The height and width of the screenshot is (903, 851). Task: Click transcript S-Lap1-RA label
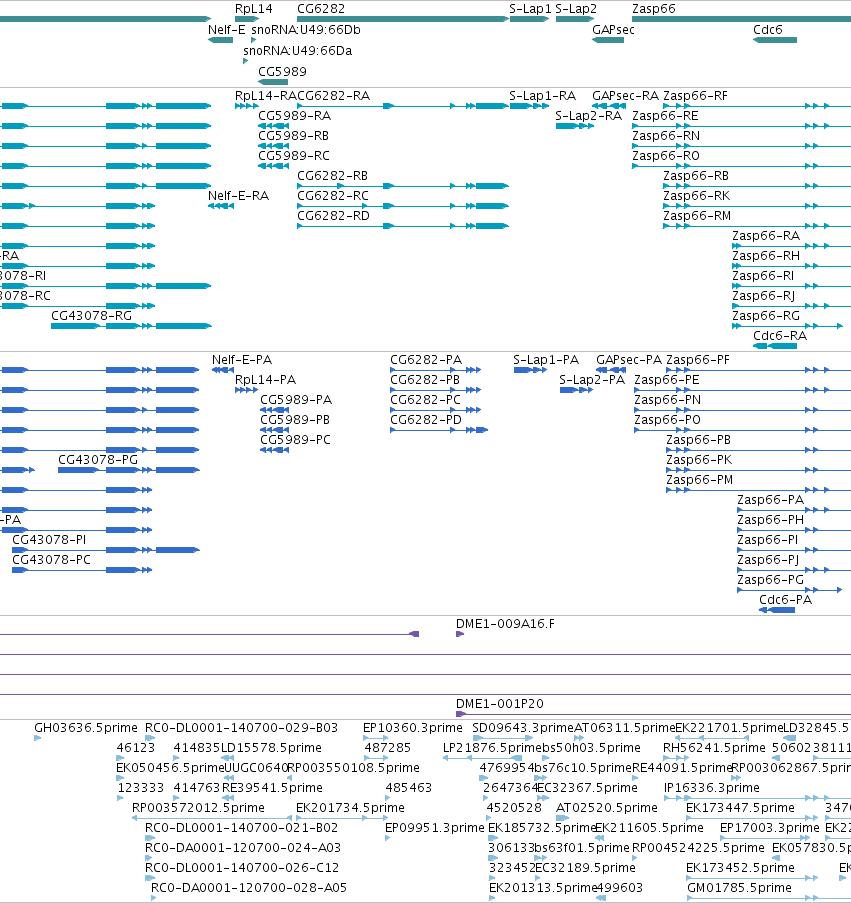(x=542, y=96)
